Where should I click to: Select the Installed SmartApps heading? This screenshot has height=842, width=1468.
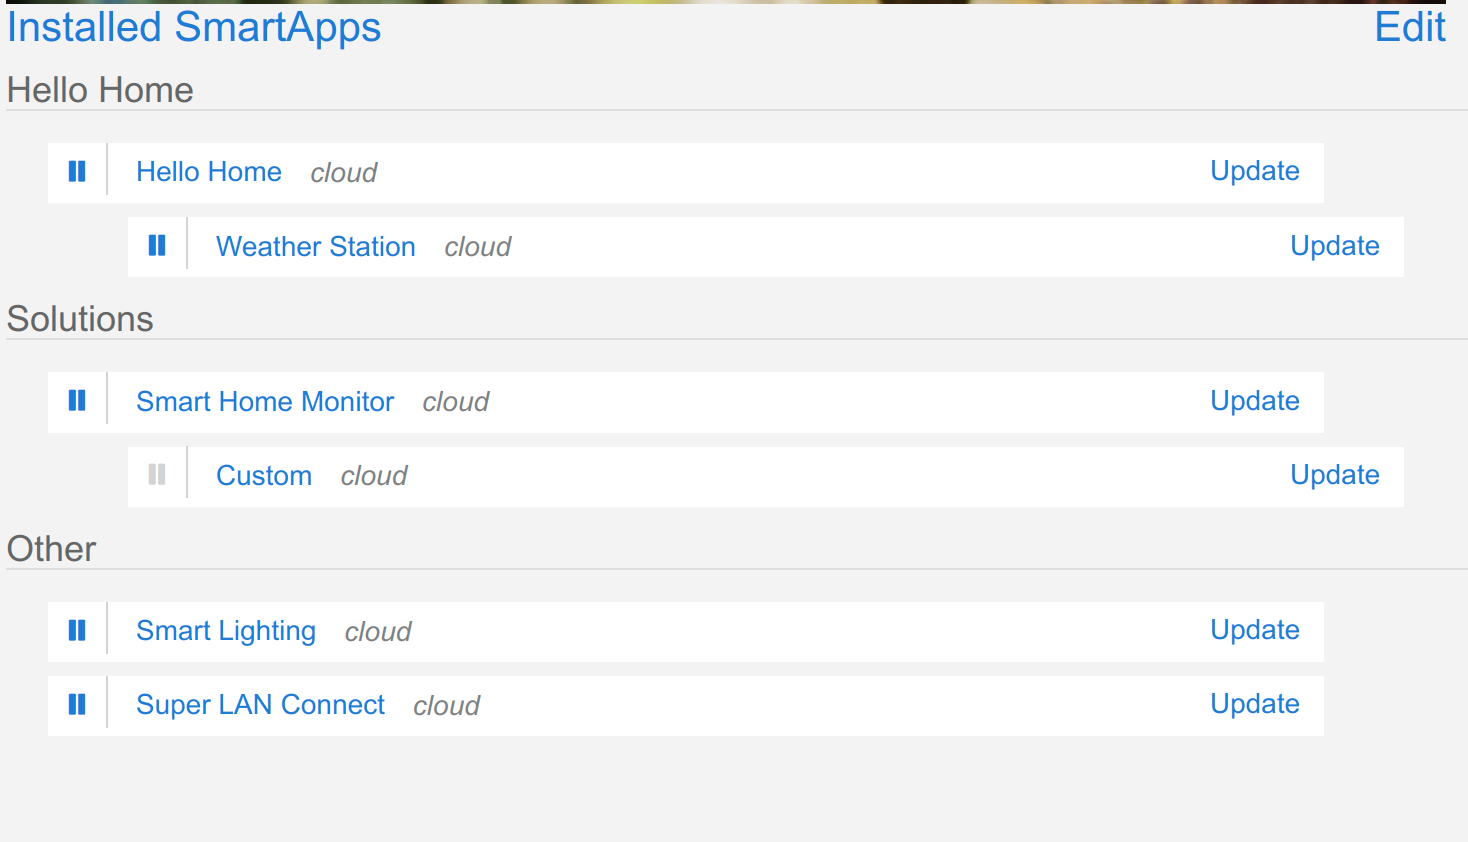[x=194, y=27]
